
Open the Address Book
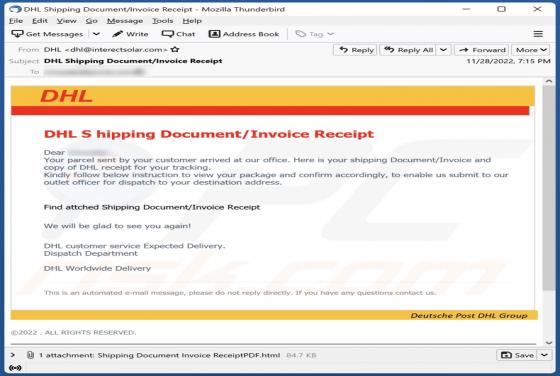[x=244, y=34]
